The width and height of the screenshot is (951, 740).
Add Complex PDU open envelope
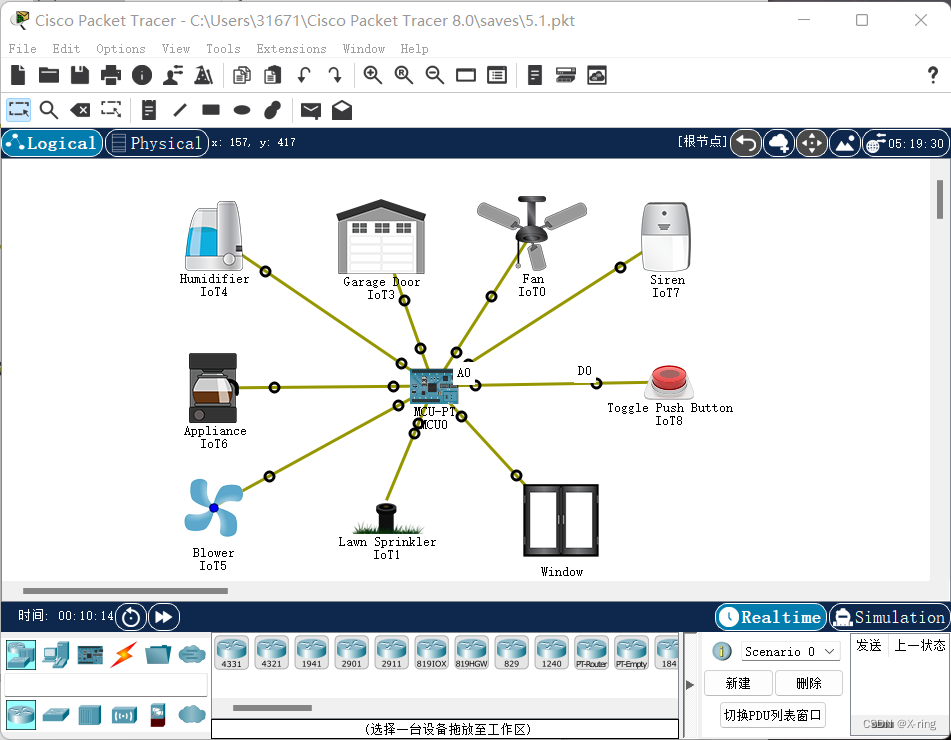coord(342,110)
